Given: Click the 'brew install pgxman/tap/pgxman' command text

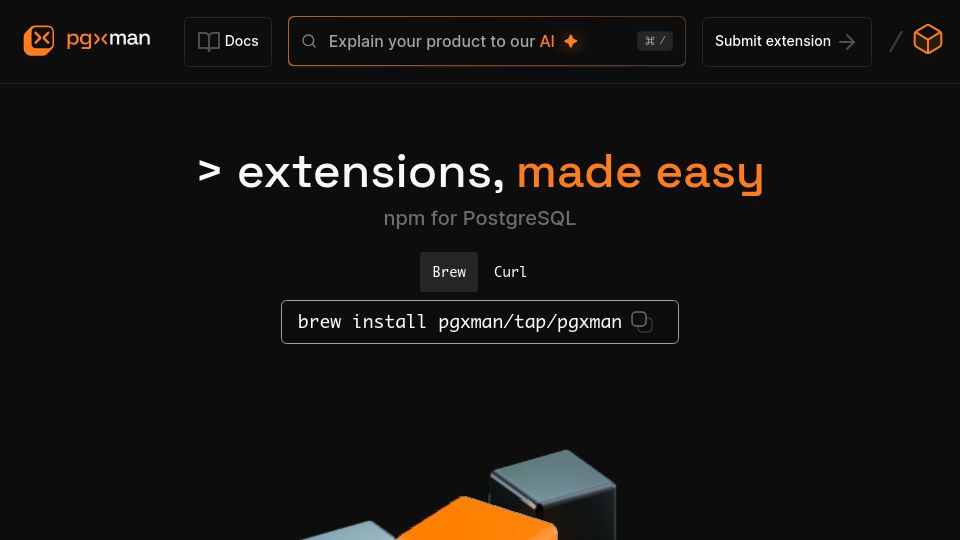Looking at the screenshot, I should pos(459,321).
